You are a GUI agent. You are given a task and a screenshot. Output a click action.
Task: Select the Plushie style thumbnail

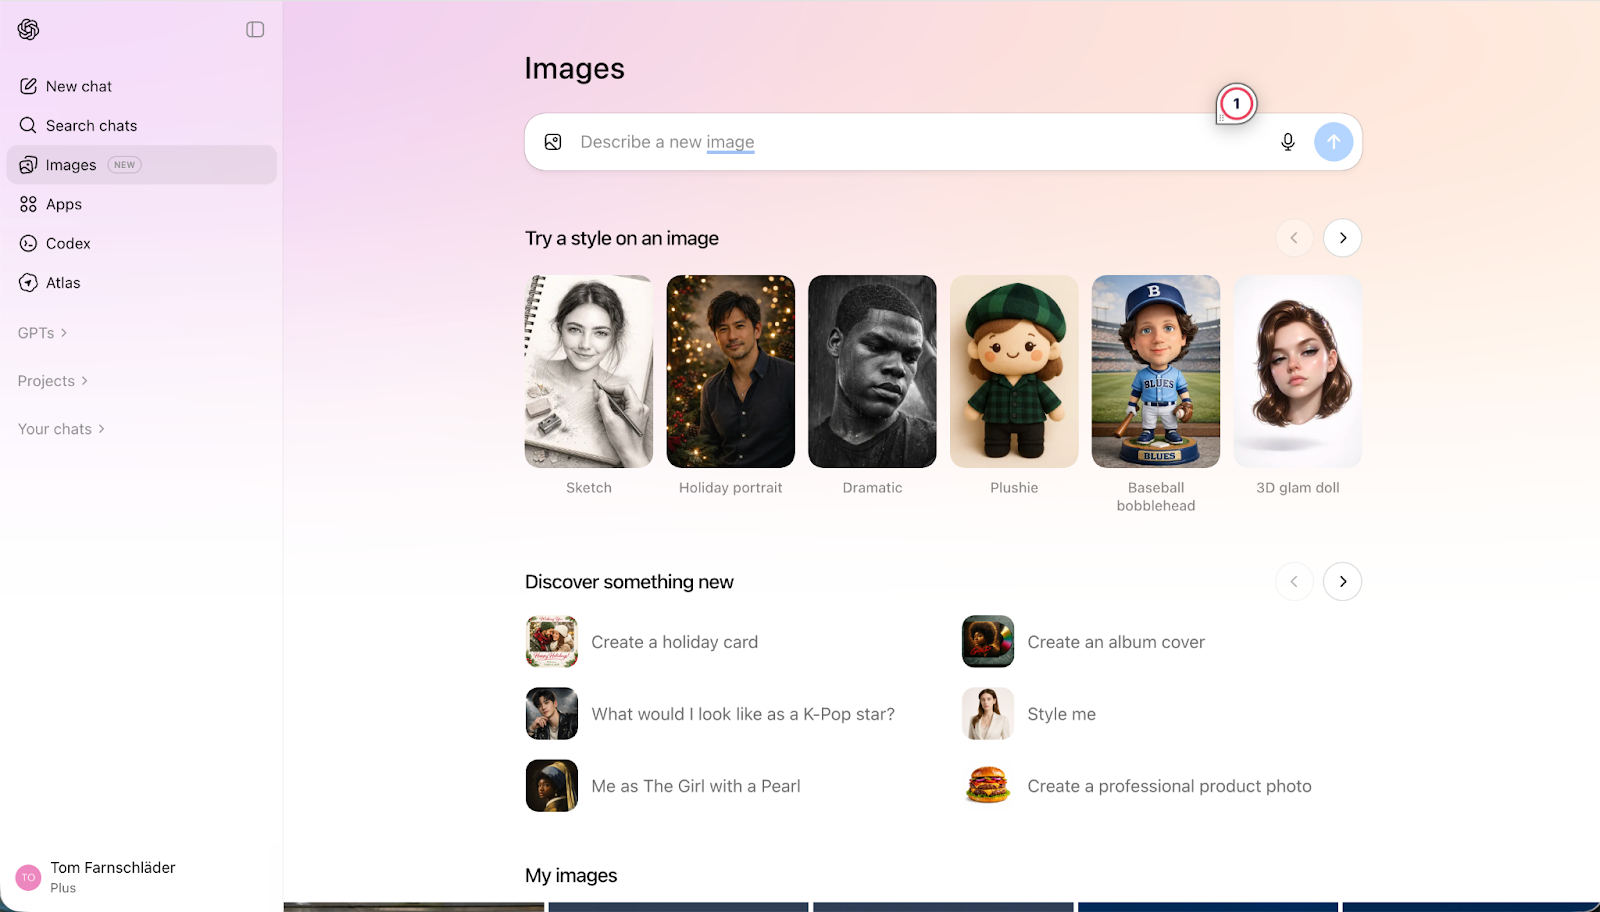pyautogui.click(x=1013, y=371)
